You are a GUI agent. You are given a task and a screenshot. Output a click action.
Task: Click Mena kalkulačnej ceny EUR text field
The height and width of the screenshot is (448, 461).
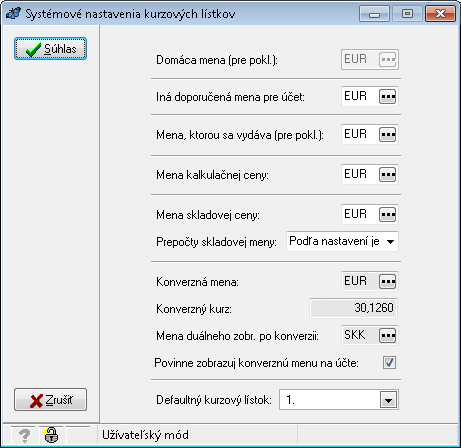pyautogui.click(x=360, y=175)
